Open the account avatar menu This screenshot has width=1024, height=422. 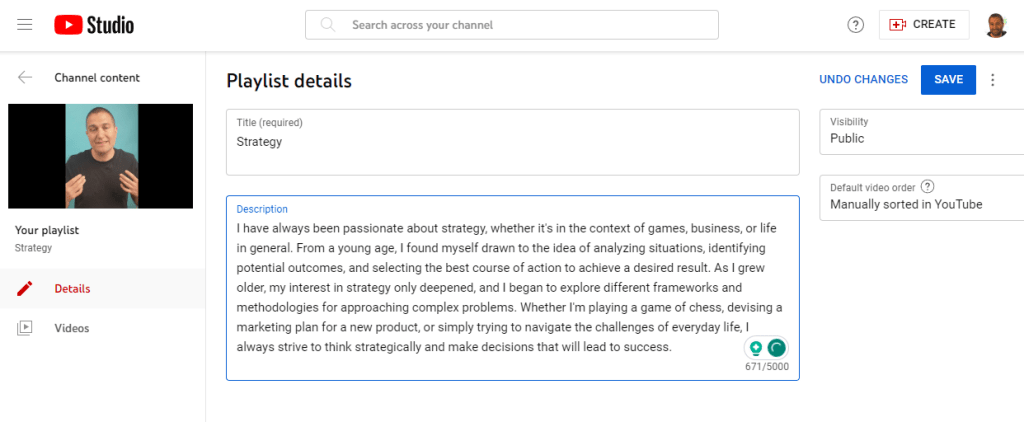[x=997, y=25]
